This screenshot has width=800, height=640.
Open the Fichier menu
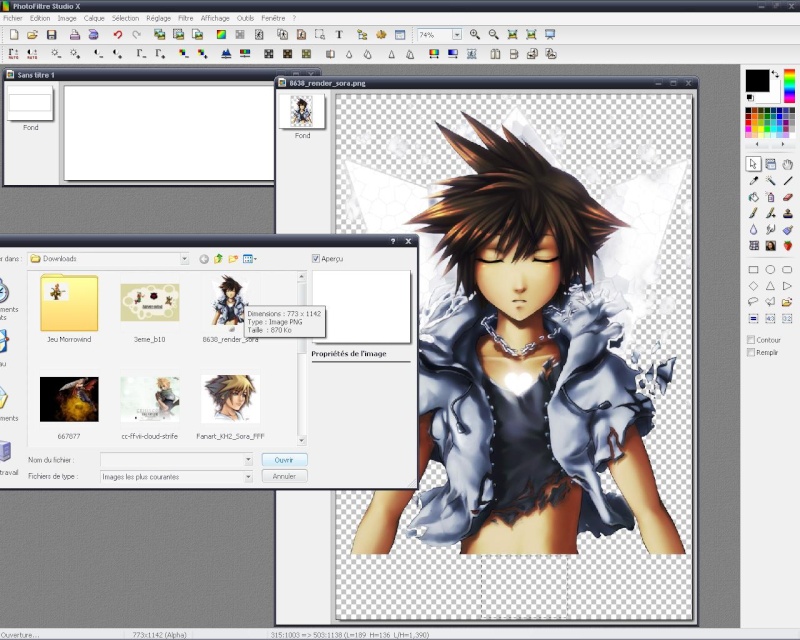click(13, 18)
